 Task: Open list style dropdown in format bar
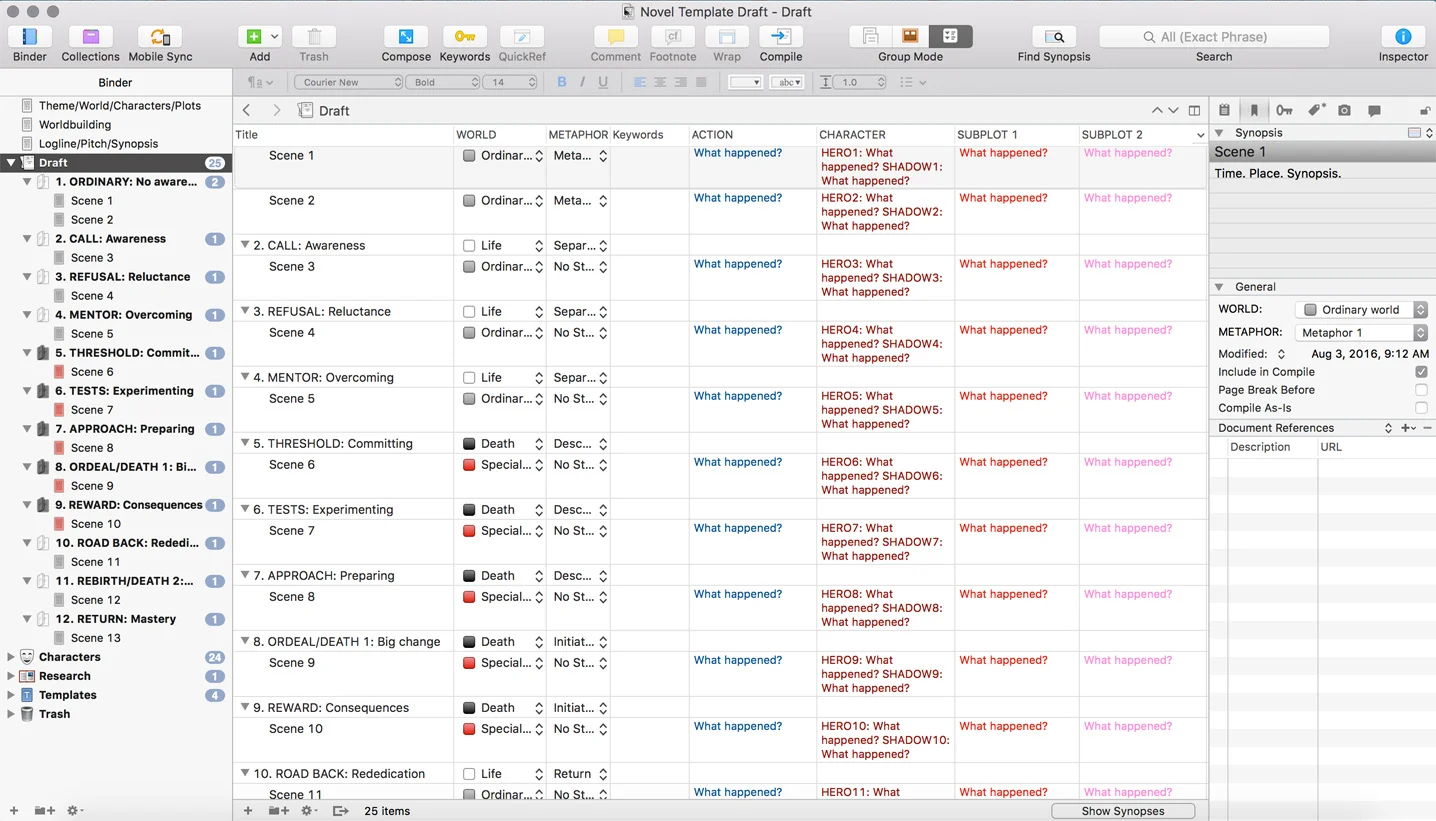[913, 82]
